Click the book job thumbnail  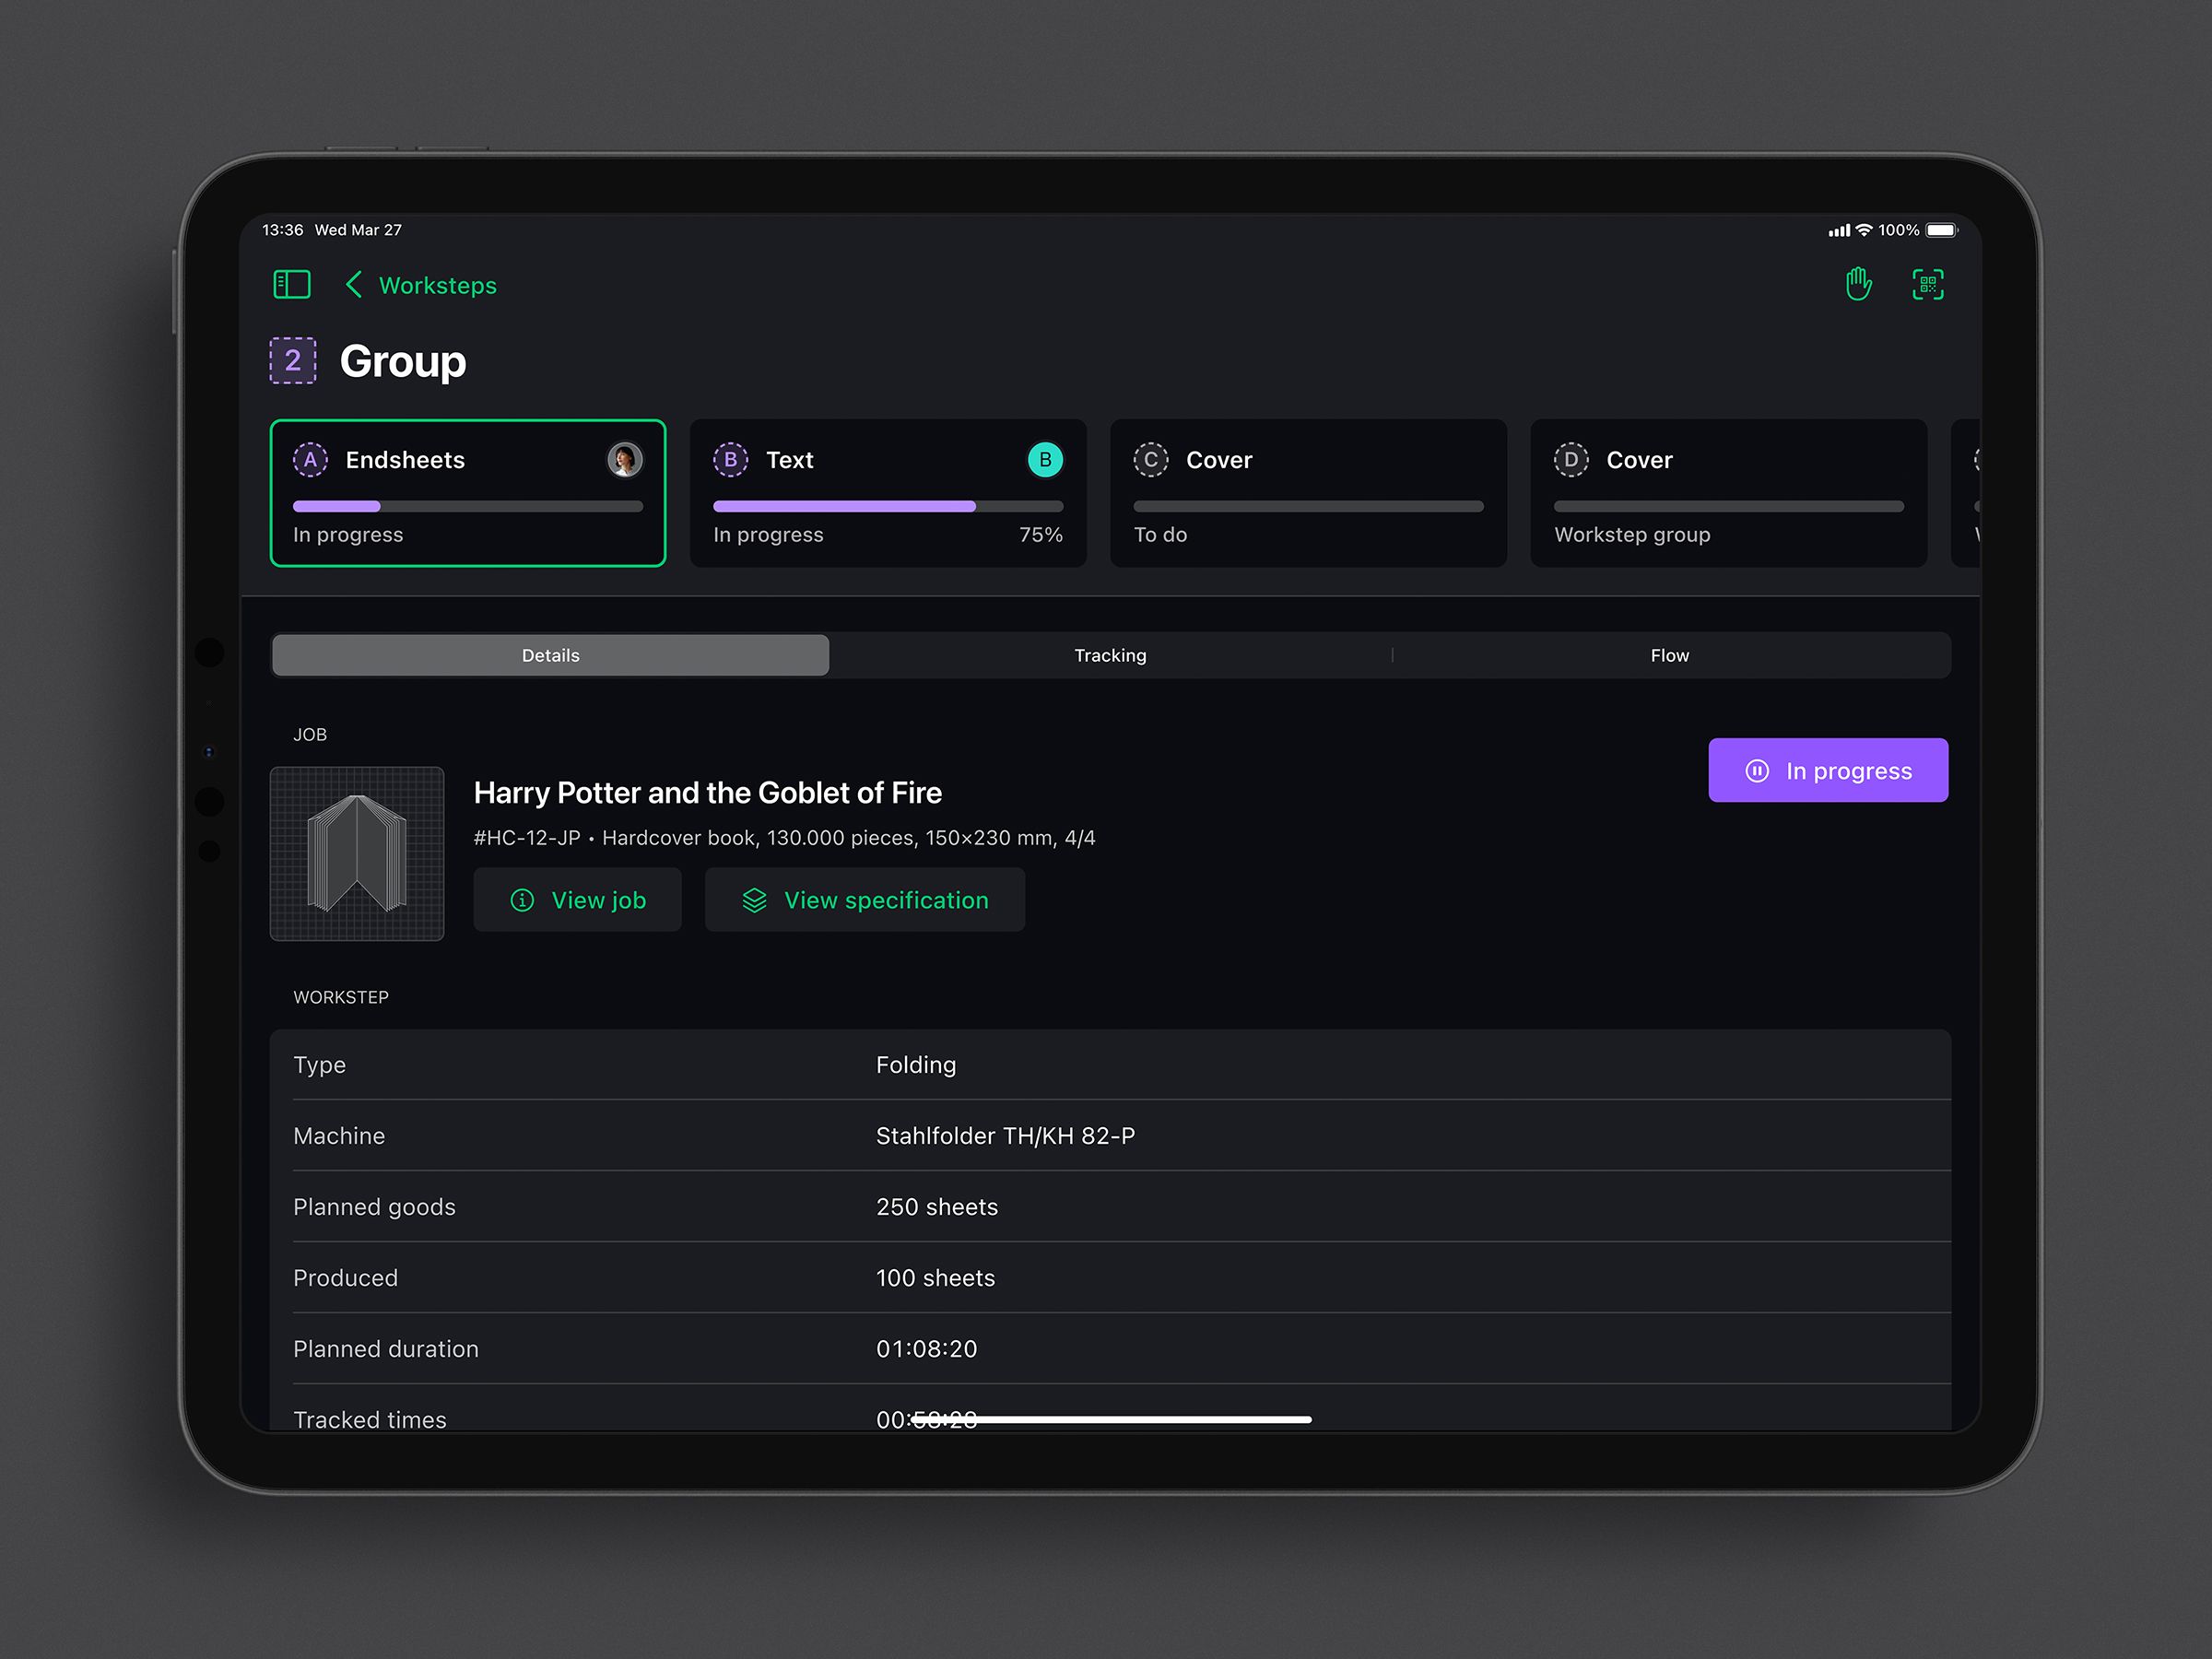(x=357, y=854)
